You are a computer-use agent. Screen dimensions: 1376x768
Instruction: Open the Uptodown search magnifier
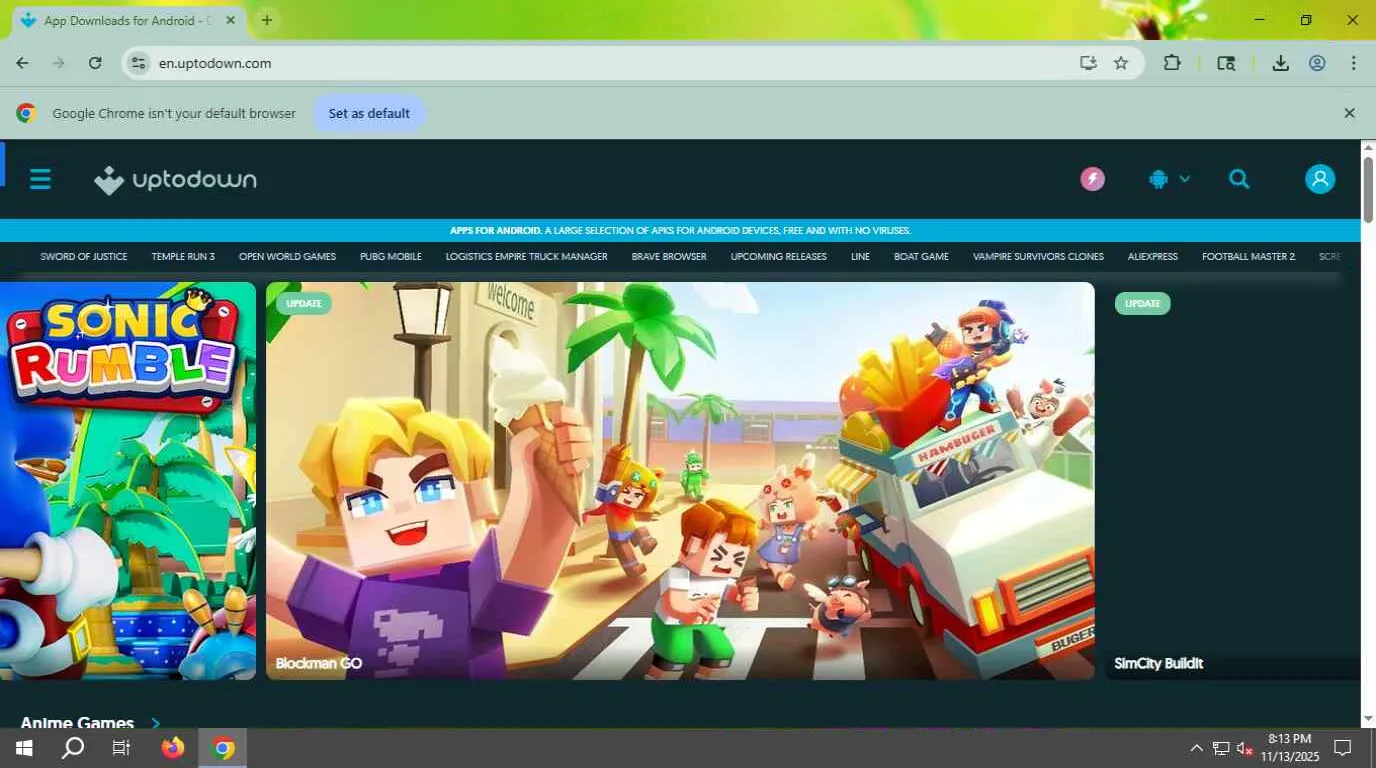[1239, 179]
